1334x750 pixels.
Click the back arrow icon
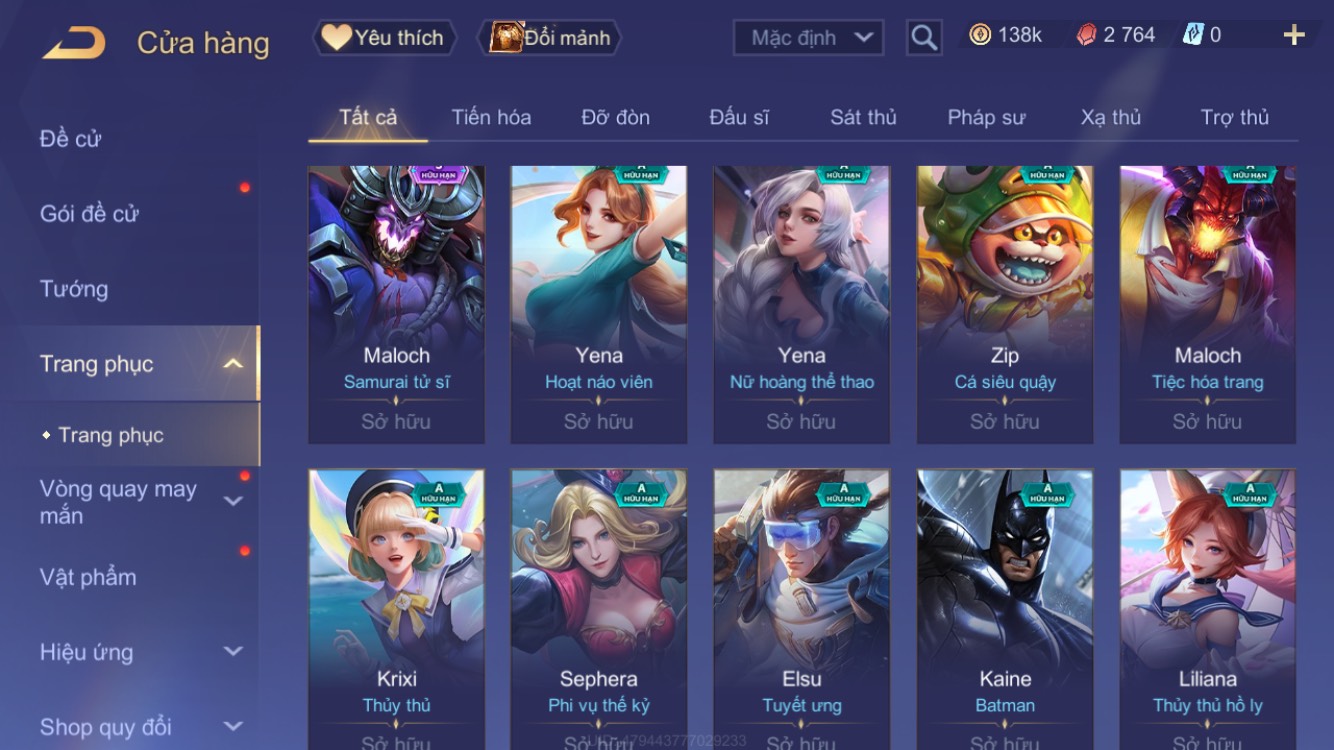pyautogui.click(x=74, y=42)
